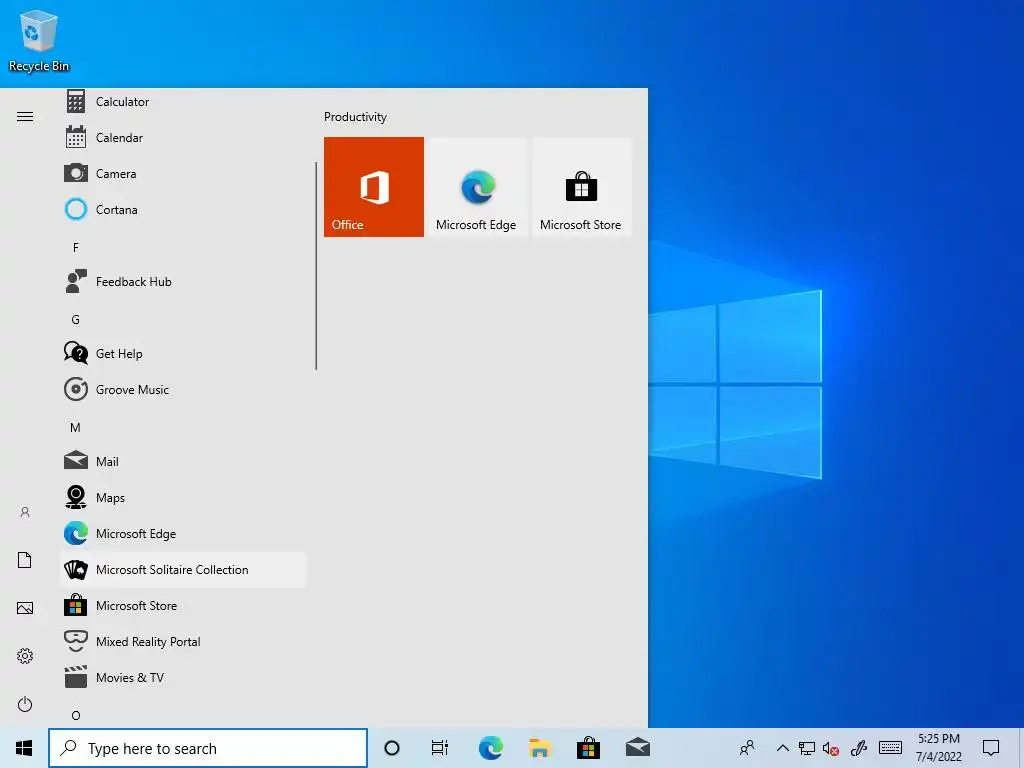Image resolution: width=1024 pixels, height=768 pixels.
Task: Launch the Camera app
Action: point(184,174)
